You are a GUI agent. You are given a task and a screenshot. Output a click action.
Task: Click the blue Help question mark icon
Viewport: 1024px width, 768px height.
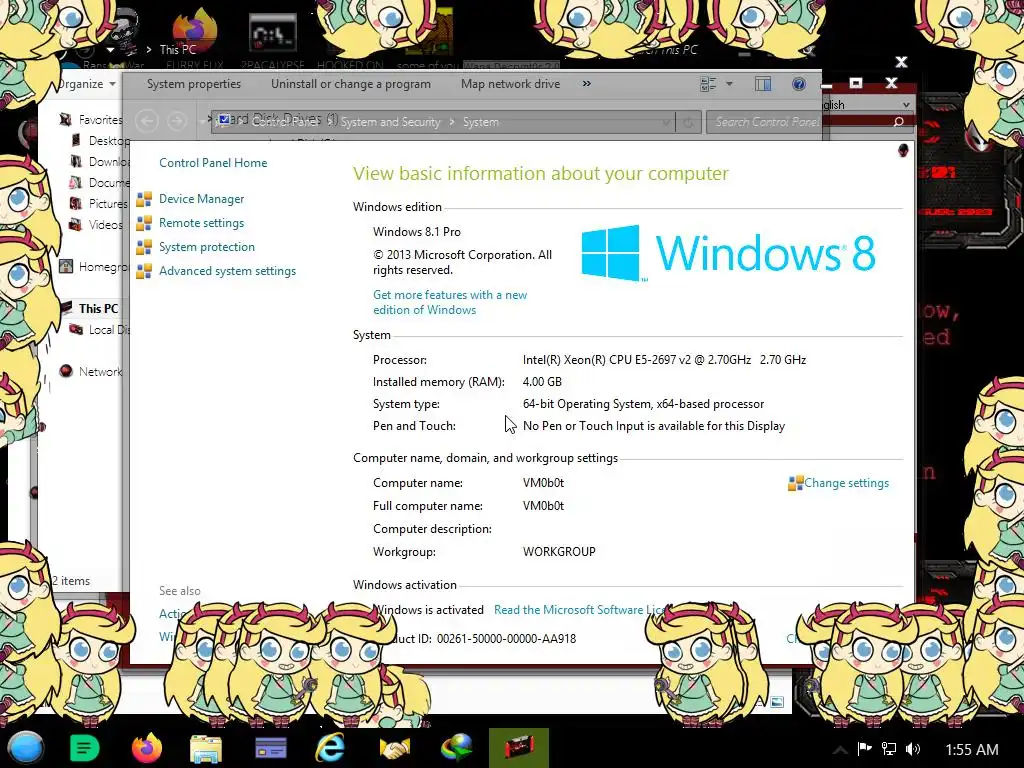pyautogui.click(x=798, y=84)
